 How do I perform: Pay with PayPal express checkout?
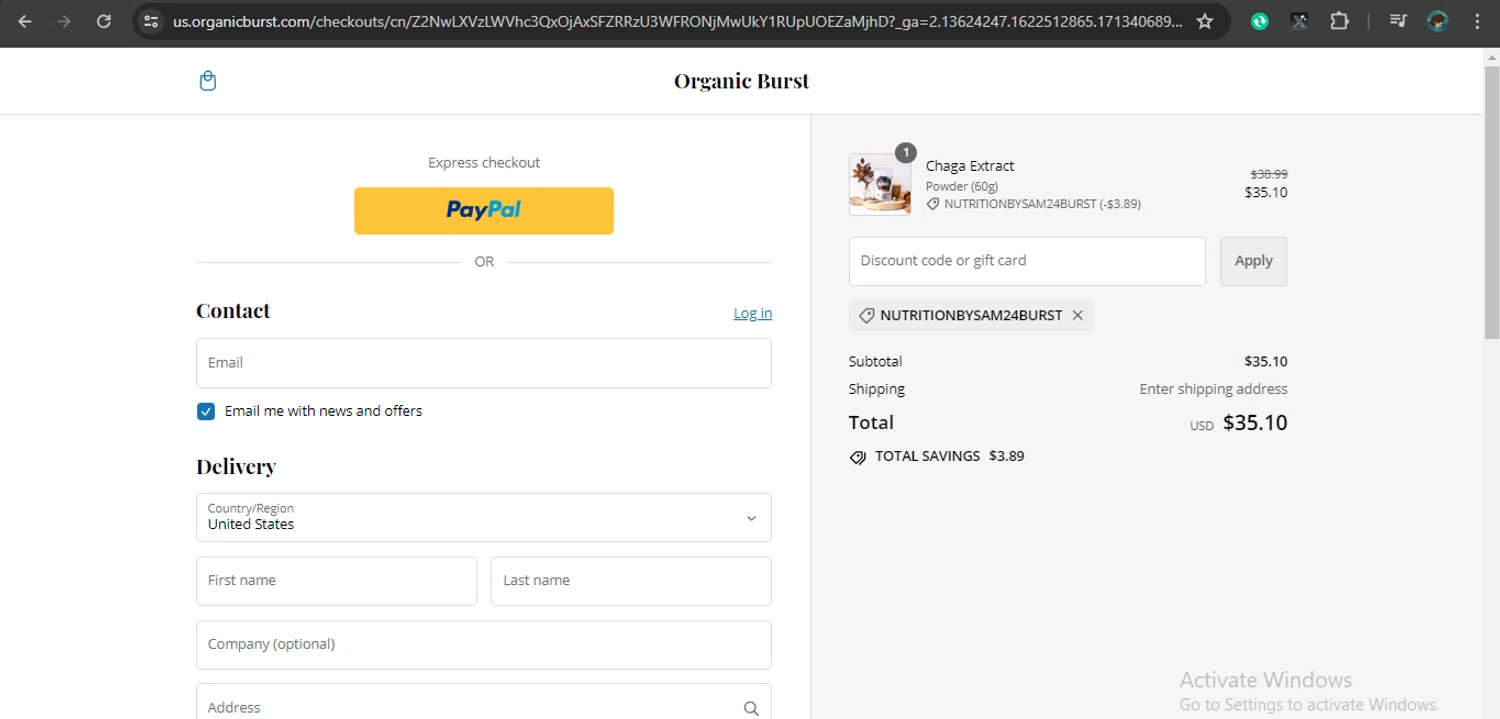(x=484, y=210)
